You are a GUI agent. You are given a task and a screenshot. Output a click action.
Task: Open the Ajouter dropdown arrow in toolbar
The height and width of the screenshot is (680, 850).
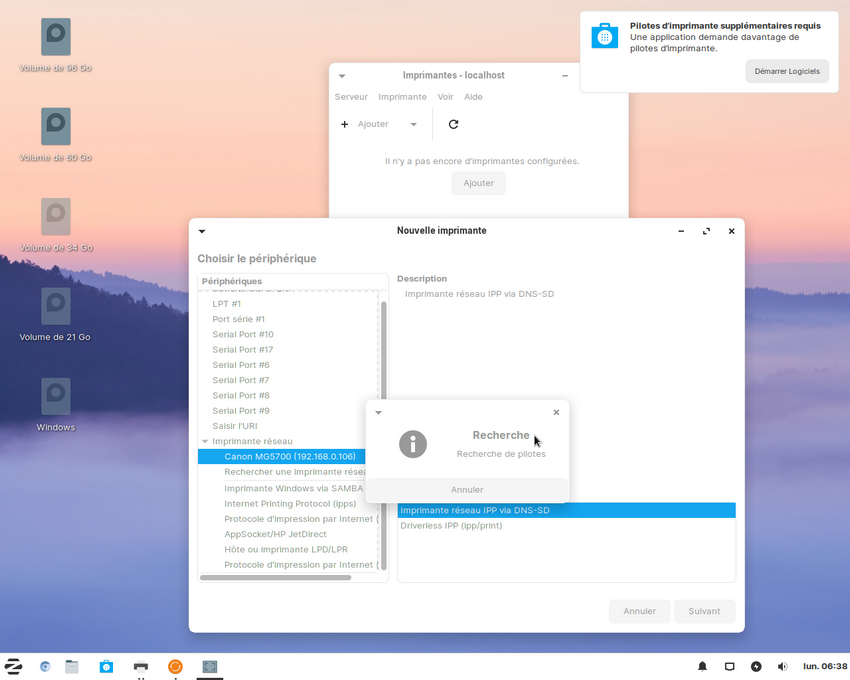click(x=414, y=124)
